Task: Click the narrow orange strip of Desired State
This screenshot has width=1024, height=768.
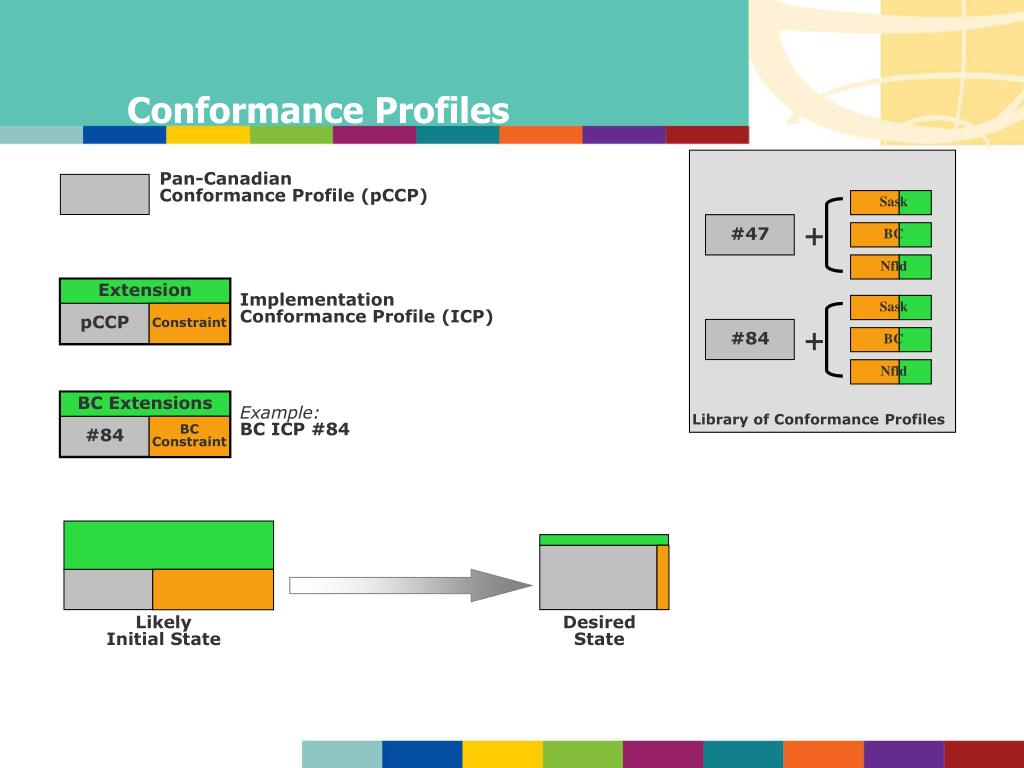Action: pyautogui.click(x=663, y=578)
